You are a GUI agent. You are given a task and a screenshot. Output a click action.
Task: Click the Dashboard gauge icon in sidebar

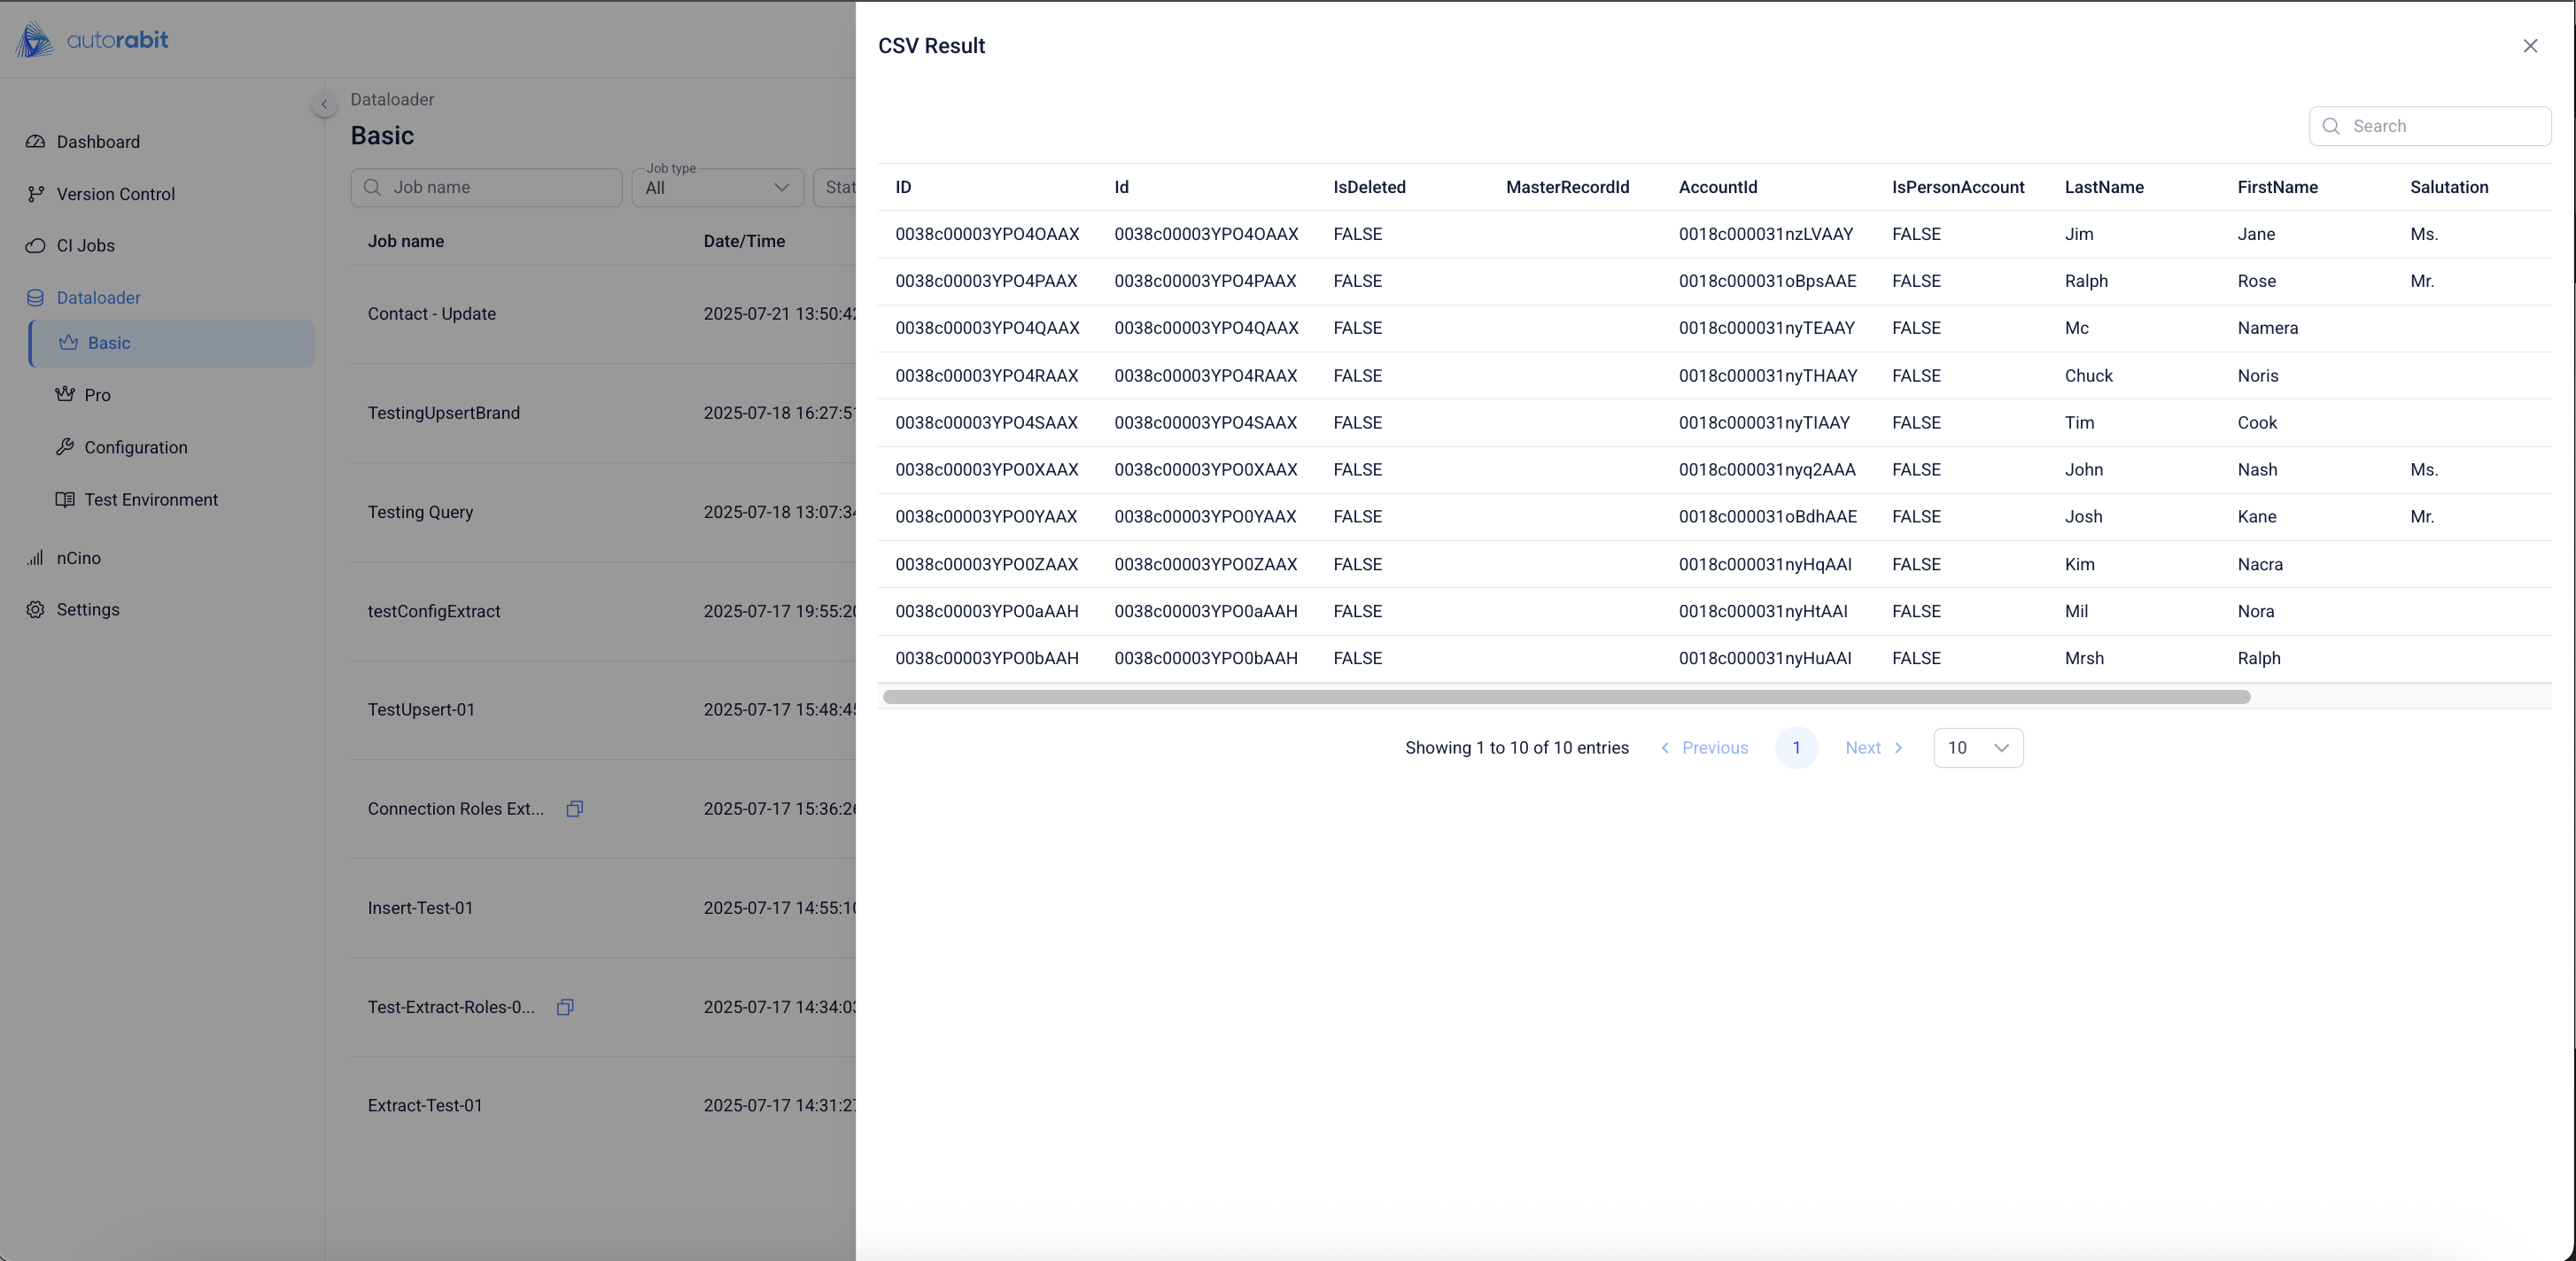tap(36, 142)
